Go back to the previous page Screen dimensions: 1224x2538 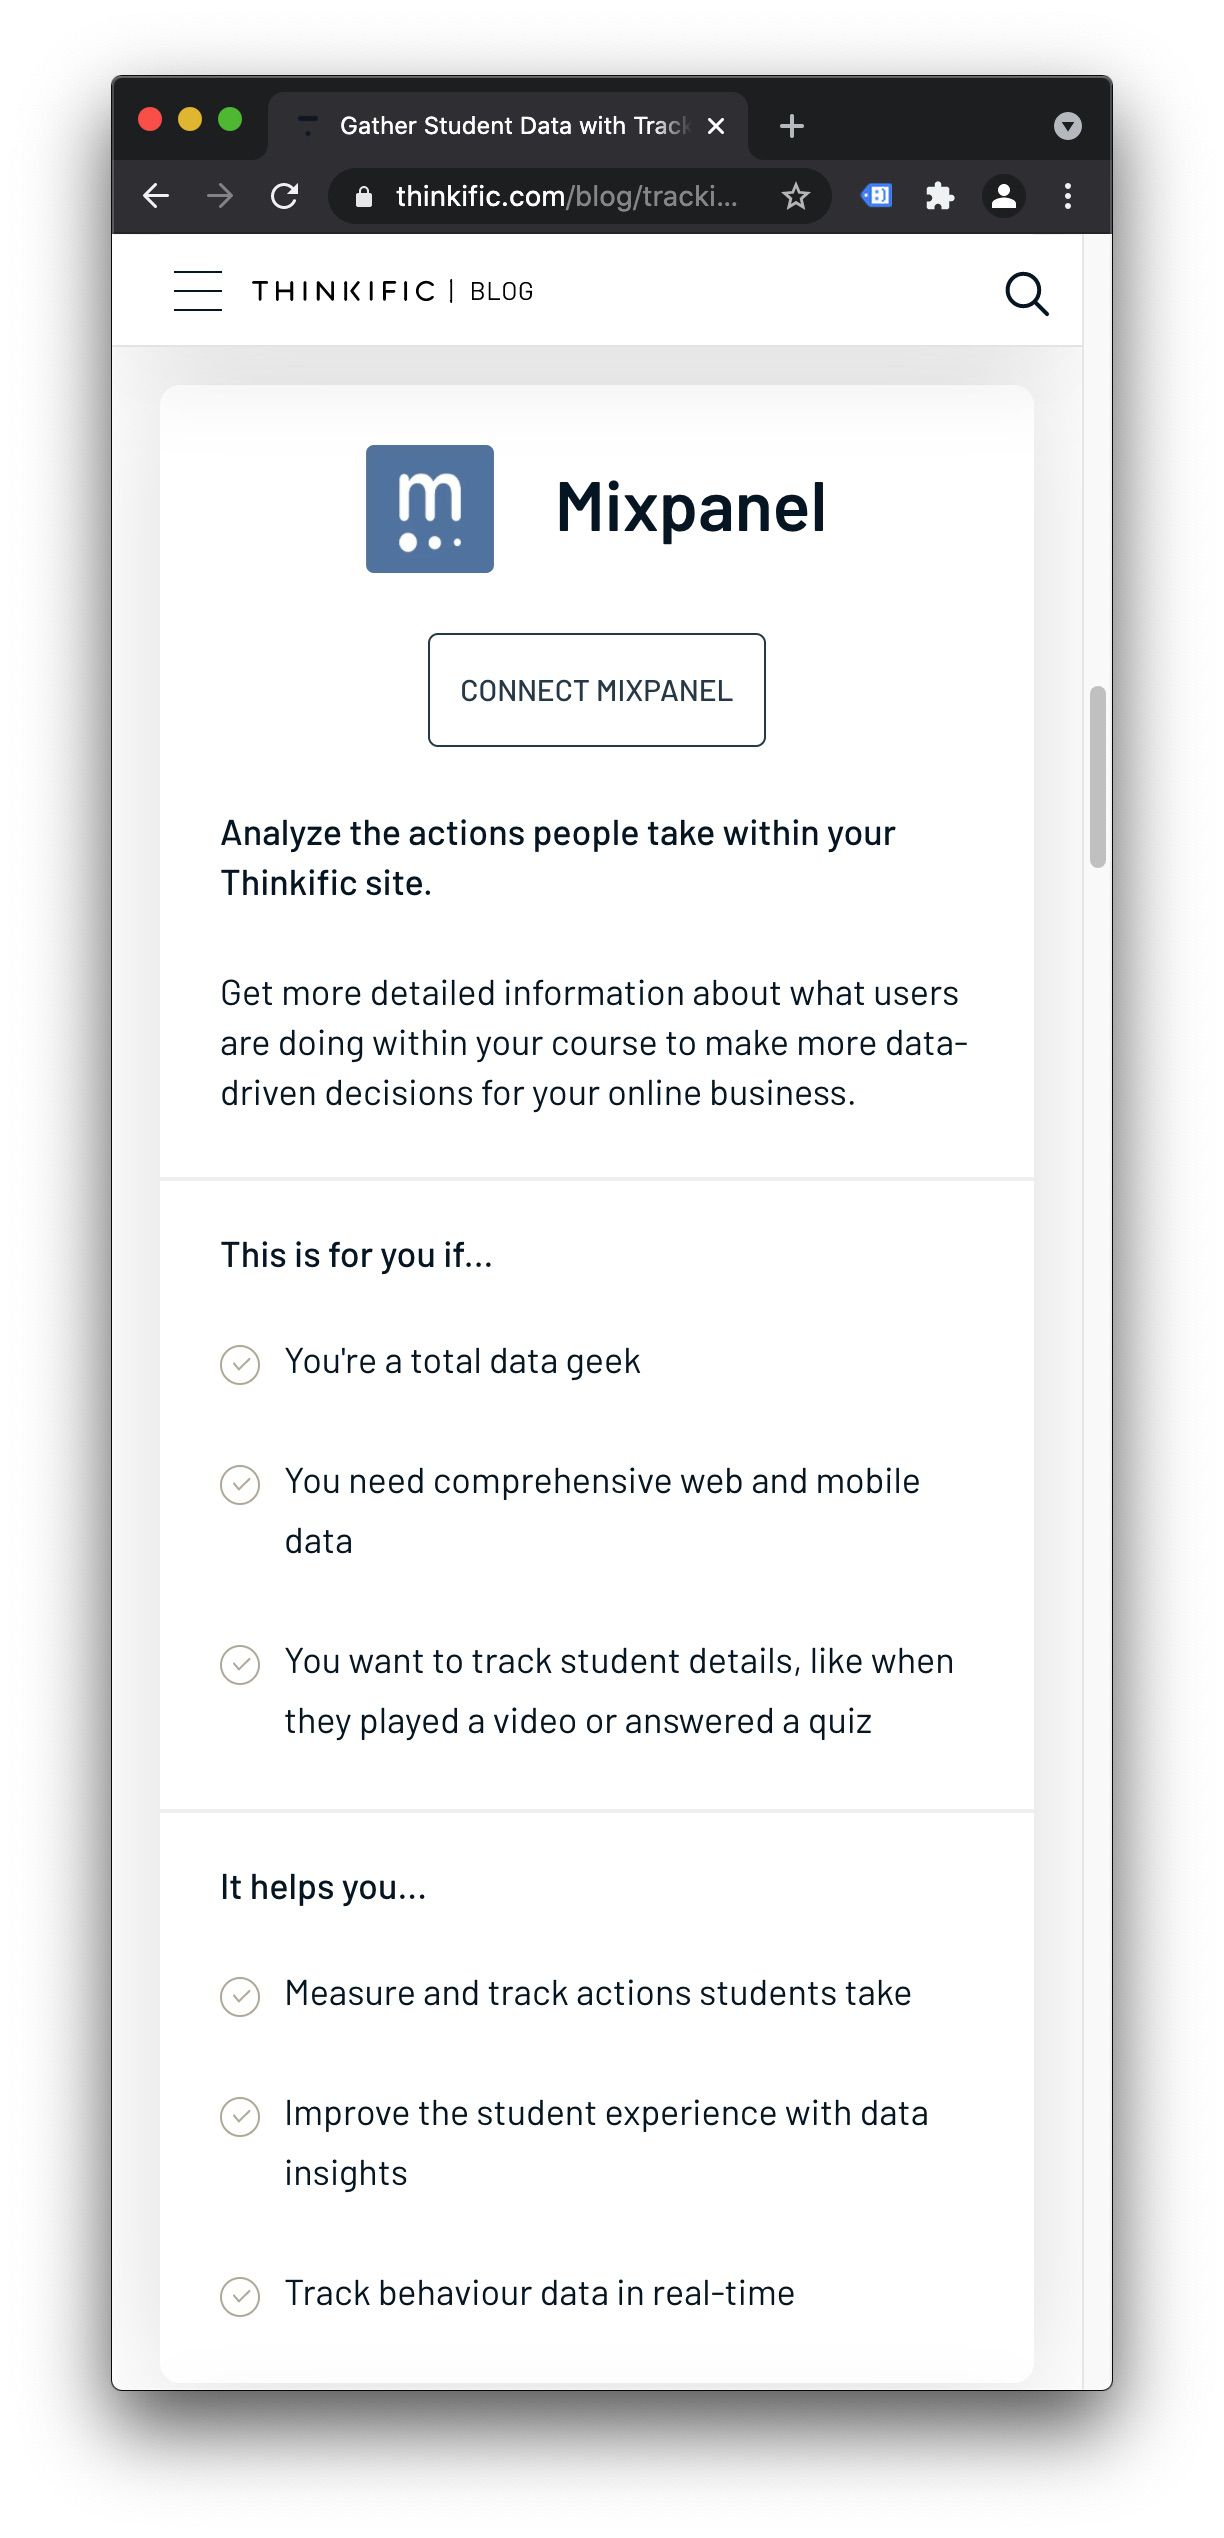tap(156, 196)
